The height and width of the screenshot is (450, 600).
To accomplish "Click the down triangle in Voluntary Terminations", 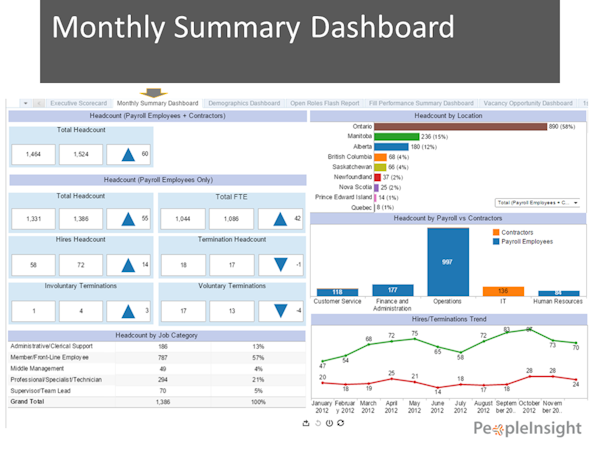I will click(281, 311).
